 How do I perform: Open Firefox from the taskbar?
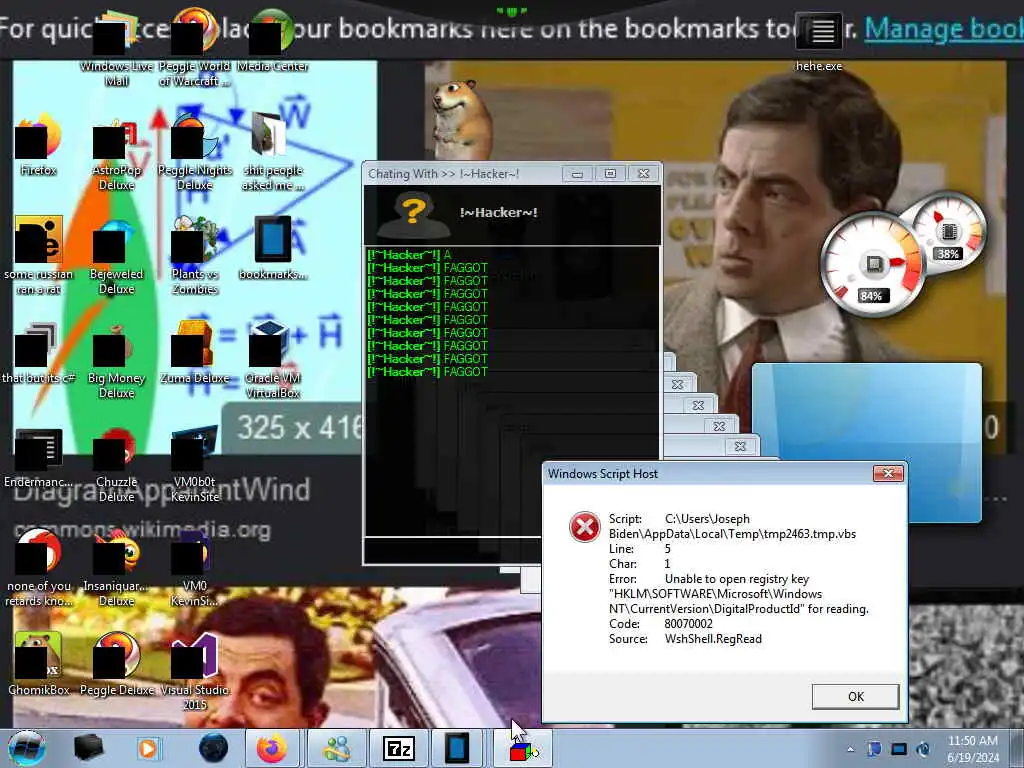272,748
